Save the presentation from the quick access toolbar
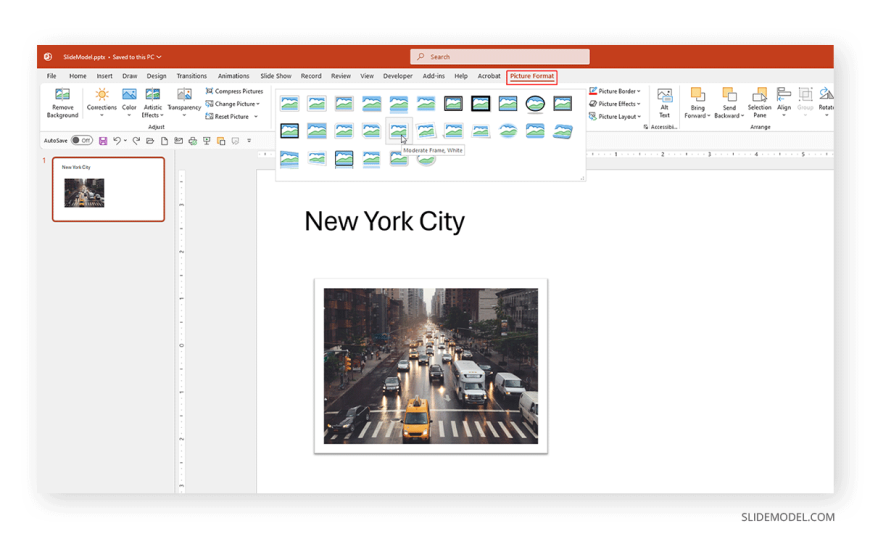 click(103, 141)
